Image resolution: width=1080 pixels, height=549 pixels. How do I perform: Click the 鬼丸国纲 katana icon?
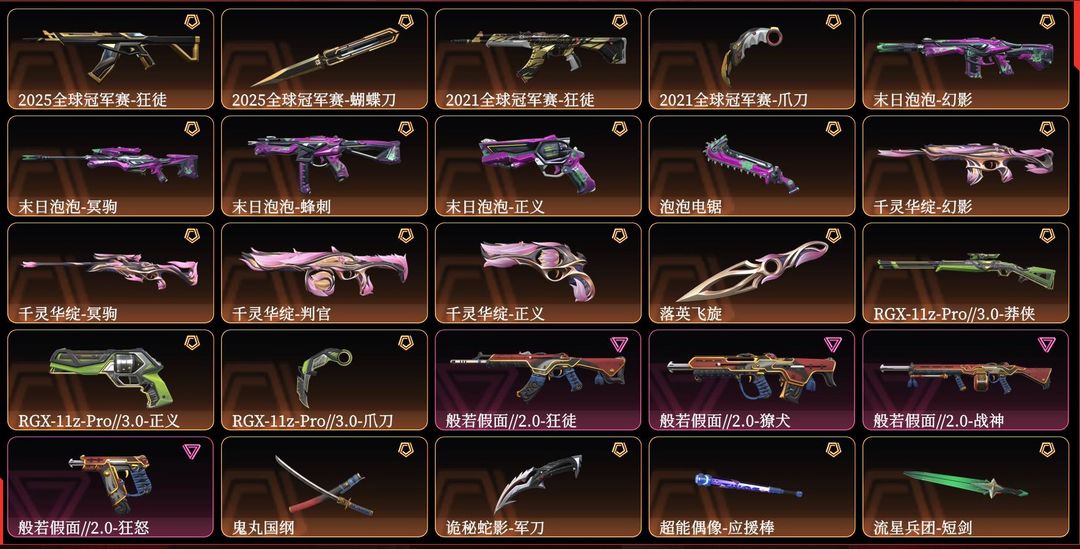[324, 486]
